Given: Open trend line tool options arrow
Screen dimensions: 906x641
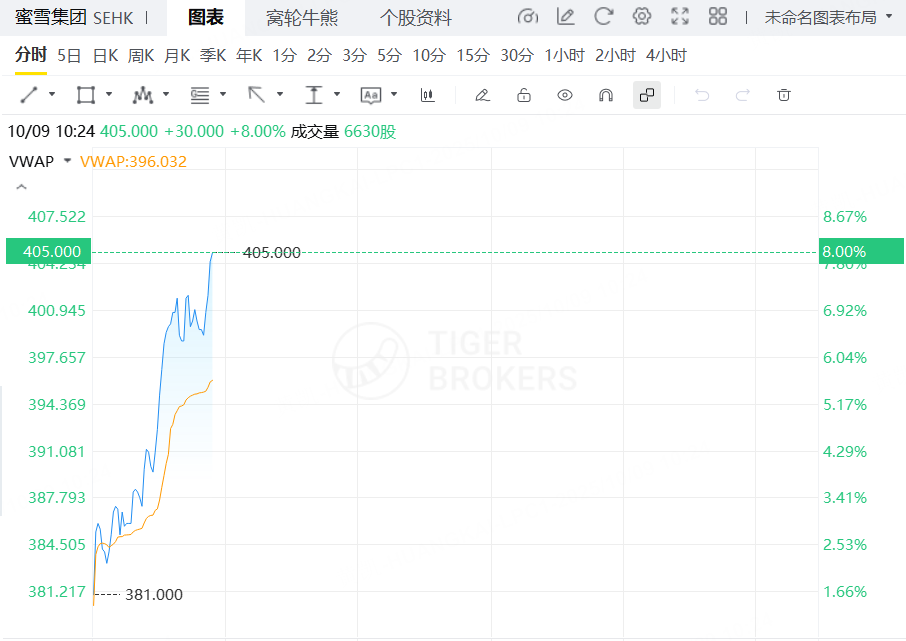Looking at the screenshot, I should pyautogui.click(x=52, y=94).
